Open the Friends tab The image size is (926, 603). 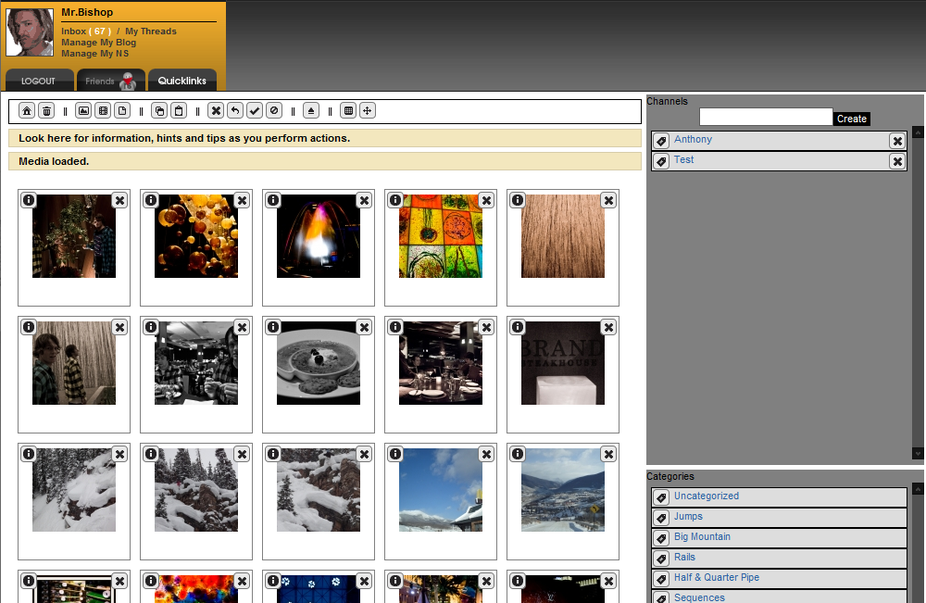click(110, 80)
